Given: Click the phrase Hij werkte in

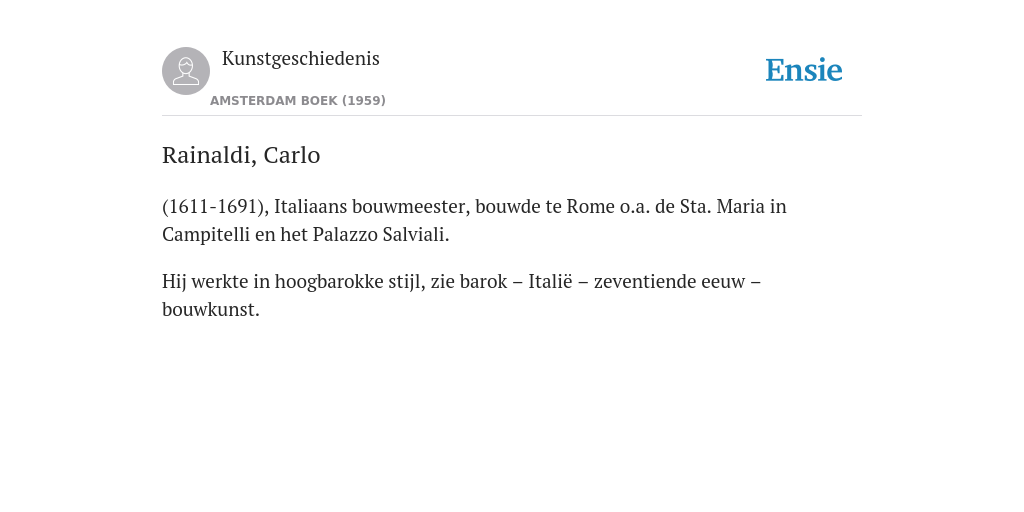Looking at the screenshot, I should tap(216, 281).
